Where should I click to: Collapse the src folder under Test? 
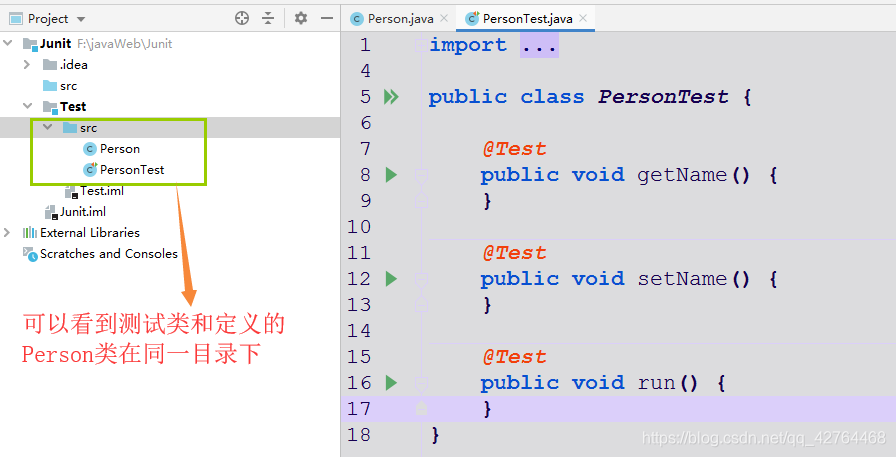coord(48,127)
